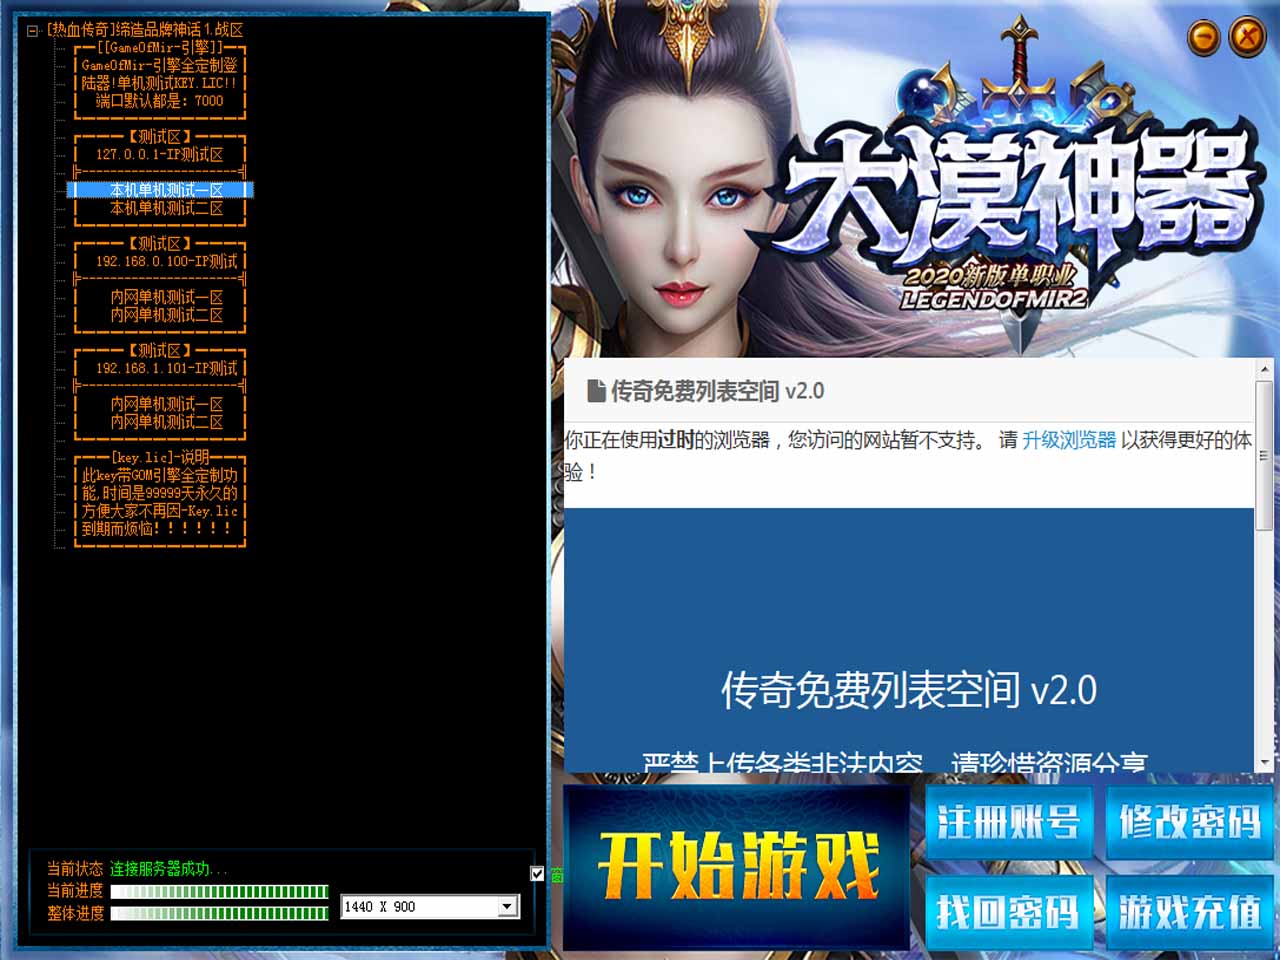Select 本机单机测试一区 server
1280x960 pixels.
(x=166, y=190)
